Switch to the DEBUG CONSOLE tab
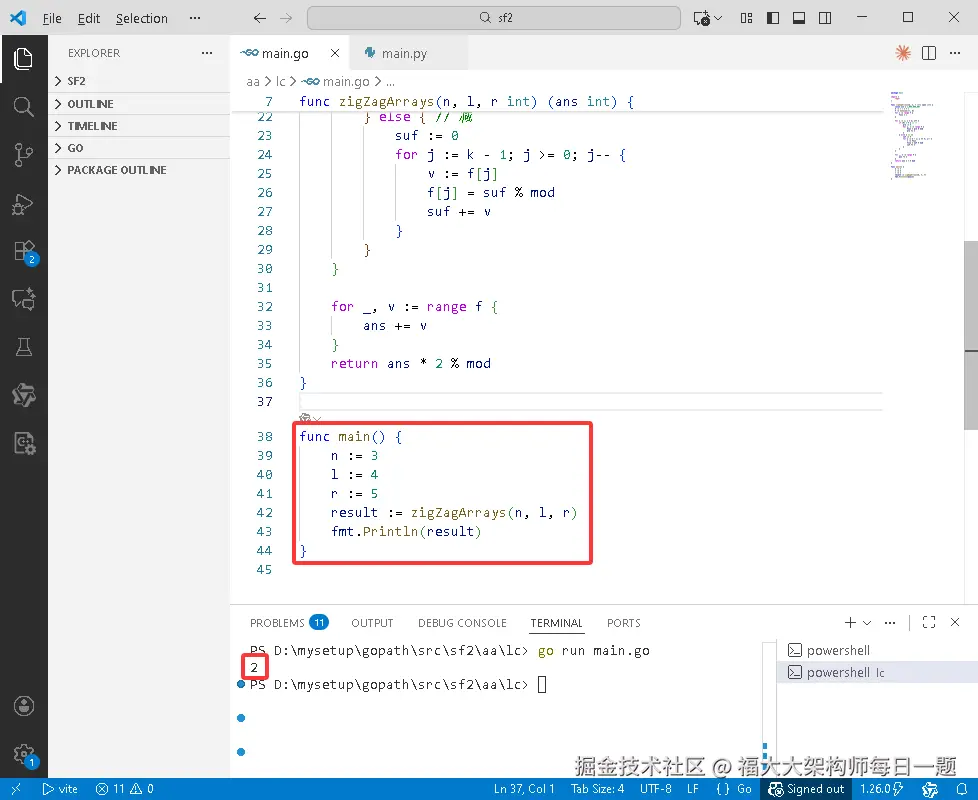The image size is (978, 800). [x=462, y=622]
